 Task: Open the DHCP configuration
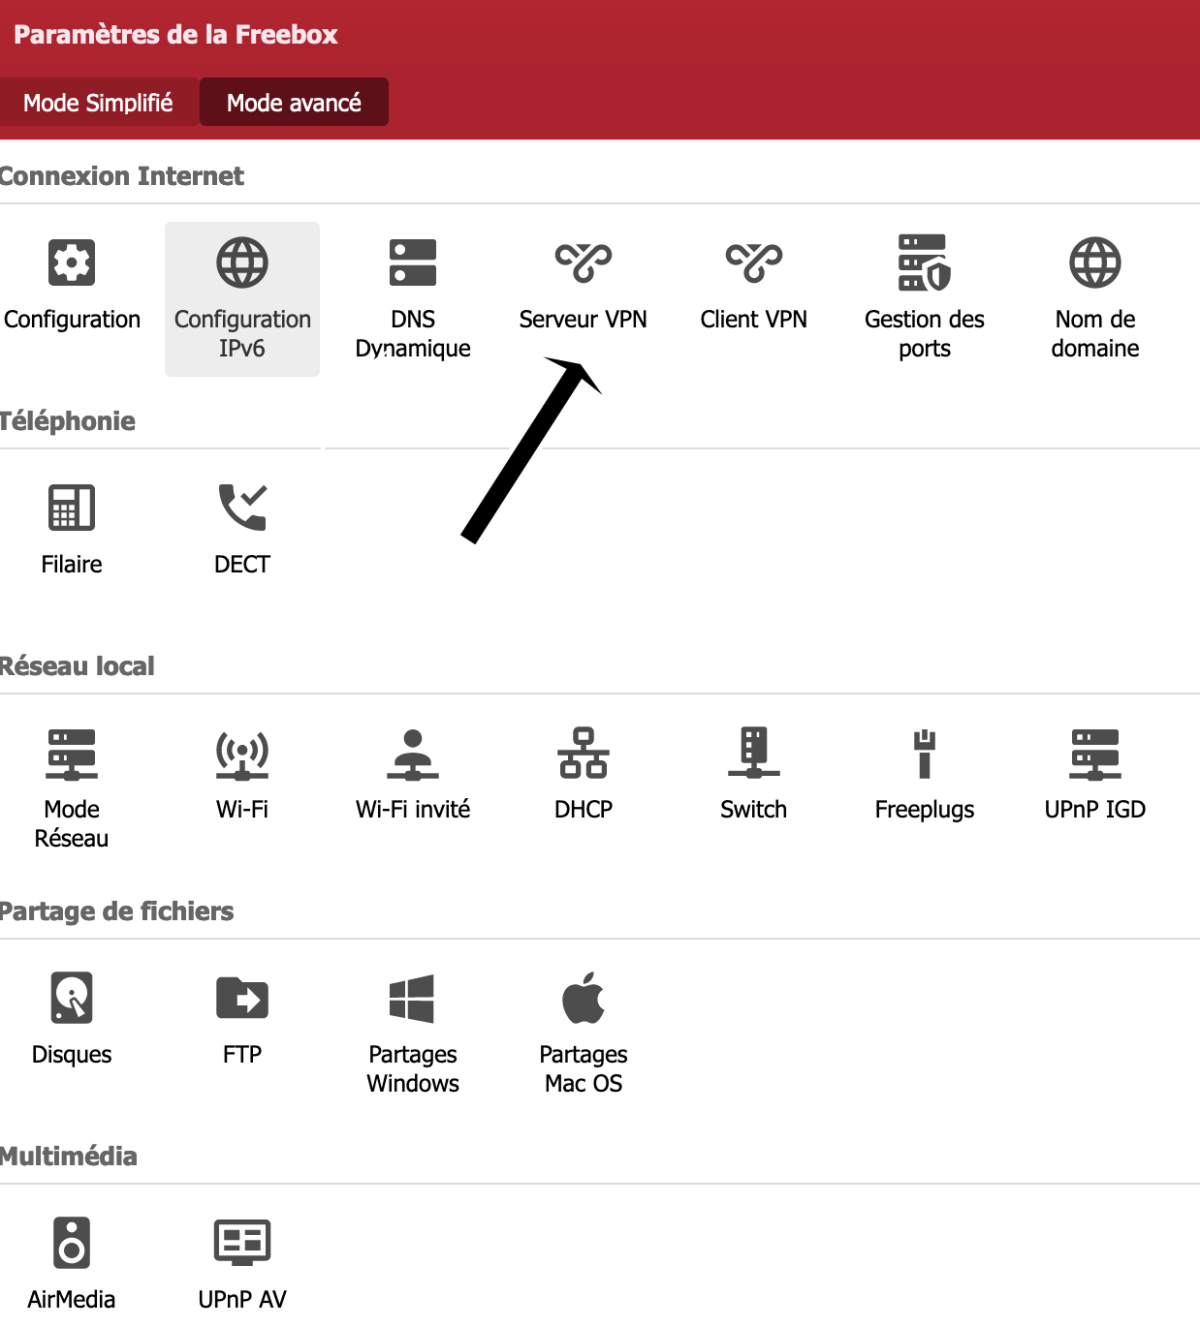(583, 754)
